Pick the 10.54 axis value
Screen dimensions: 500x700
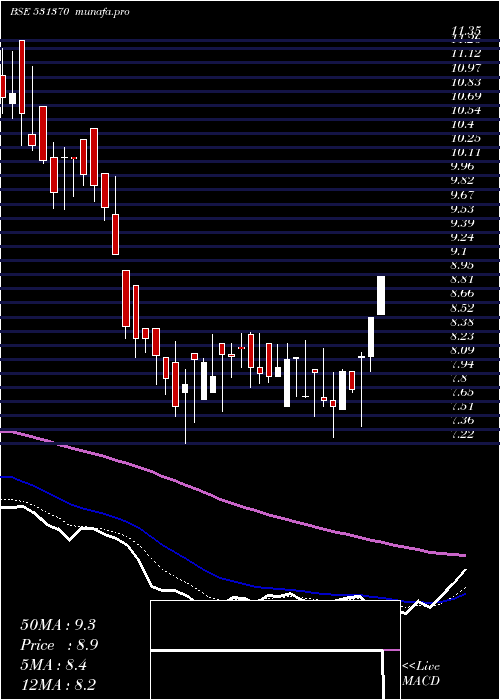[466, 110]
